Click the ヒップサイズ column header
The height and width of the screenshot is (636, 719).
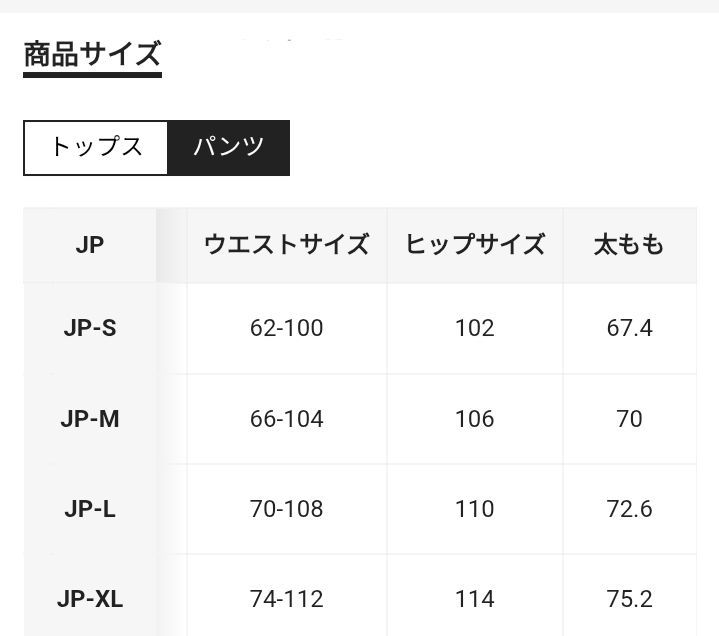[x=475, y=245]
